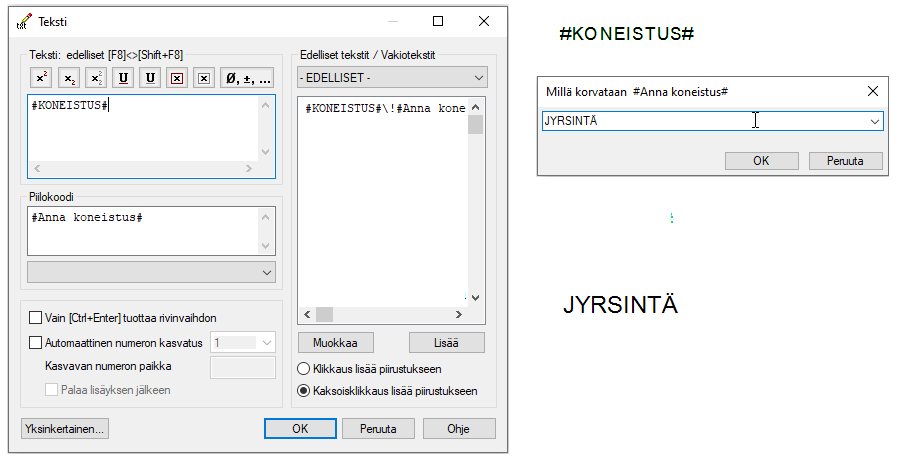The height and width of the screenshot is (461, 898).
Task: Click the JYRSINTÄ text on drawing canvas
Action: click(x=620, y=305)
